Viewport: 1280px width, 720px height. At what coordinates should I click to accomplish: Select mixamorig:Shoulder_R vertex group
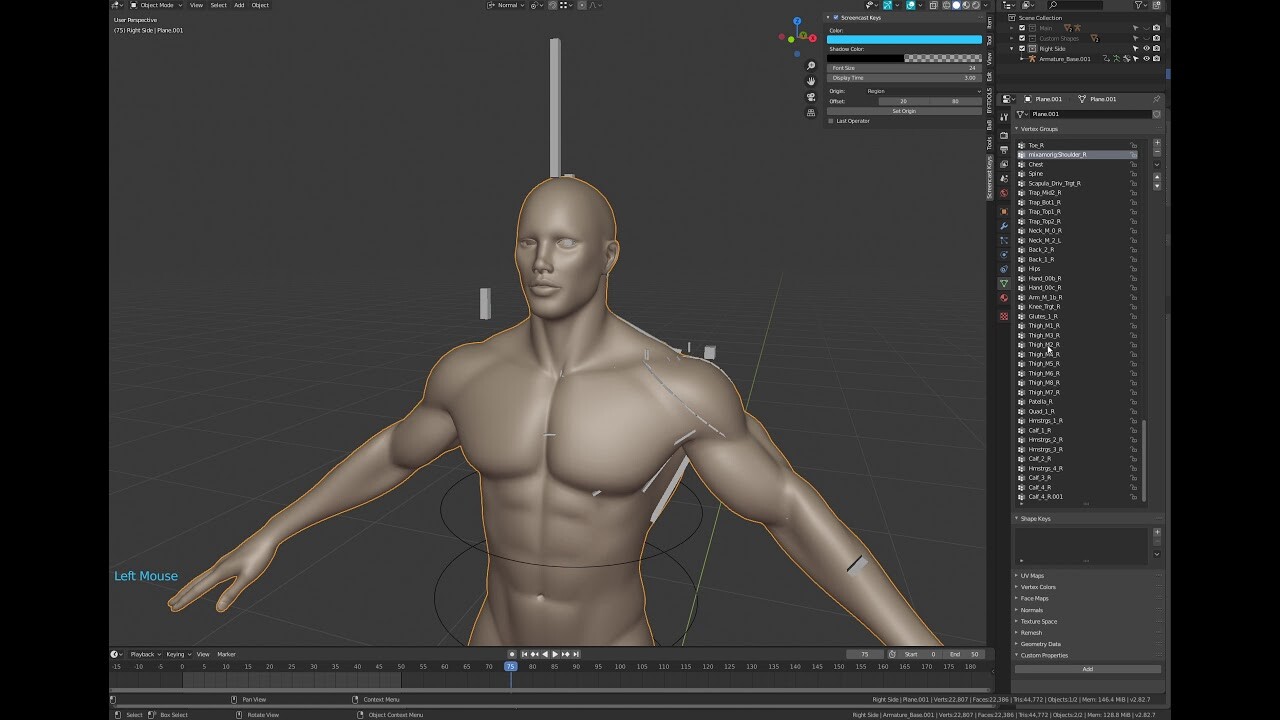(1077, 155)
